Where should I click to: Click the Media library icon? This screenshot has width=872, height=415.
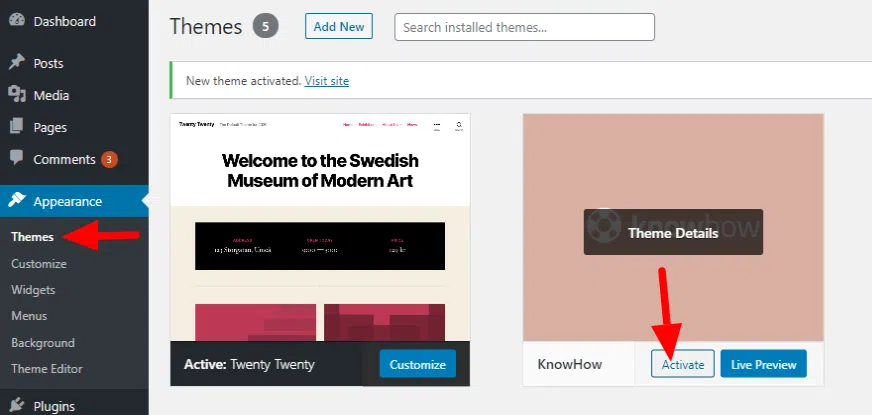(x=17, y=95)
